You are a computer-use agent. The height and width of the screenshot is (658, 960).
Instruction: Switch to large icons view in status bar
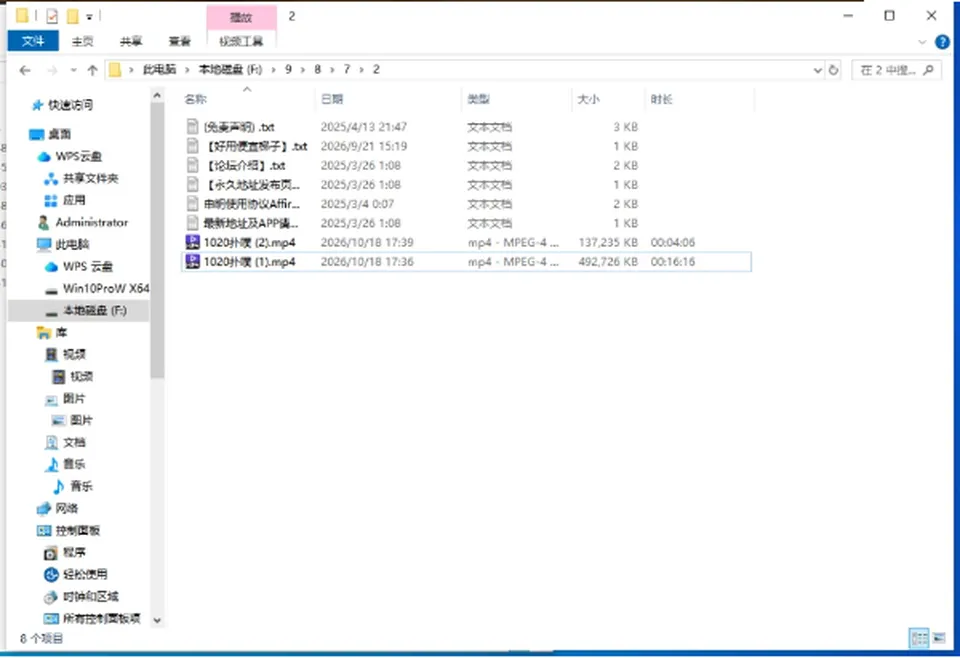[x=939, y=638]
